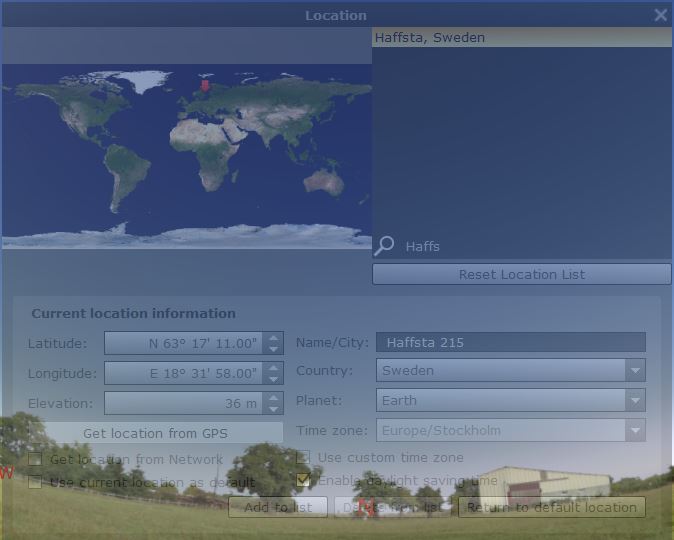The width and height of the screenshot is (674, 540).
Task: Raise elevation using the up arrow
Action: pyautogui.click(x=273, y=398)
